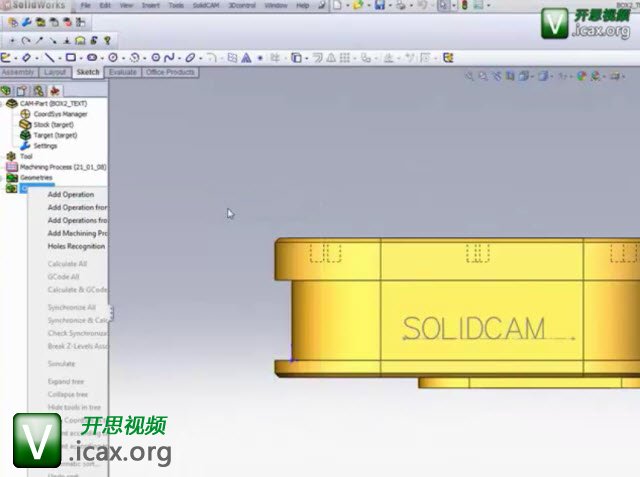Select Target (target) tree item
The image size is (640, 477).
point(55,135)
